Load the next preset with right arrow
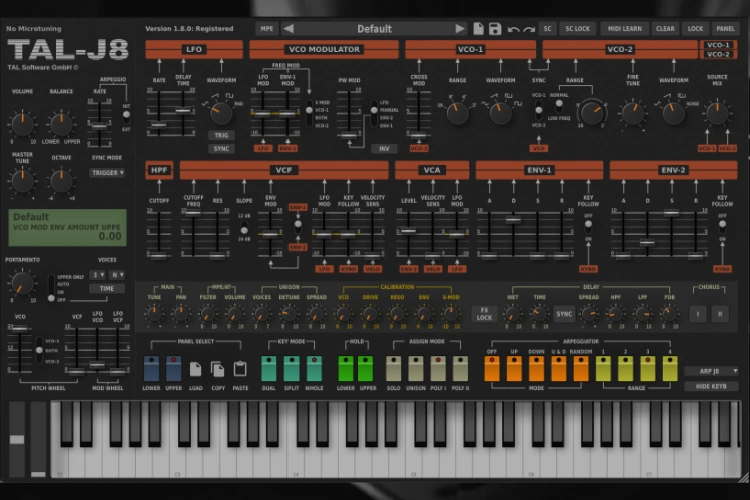The image size is (750, 500). pos(460,29)
